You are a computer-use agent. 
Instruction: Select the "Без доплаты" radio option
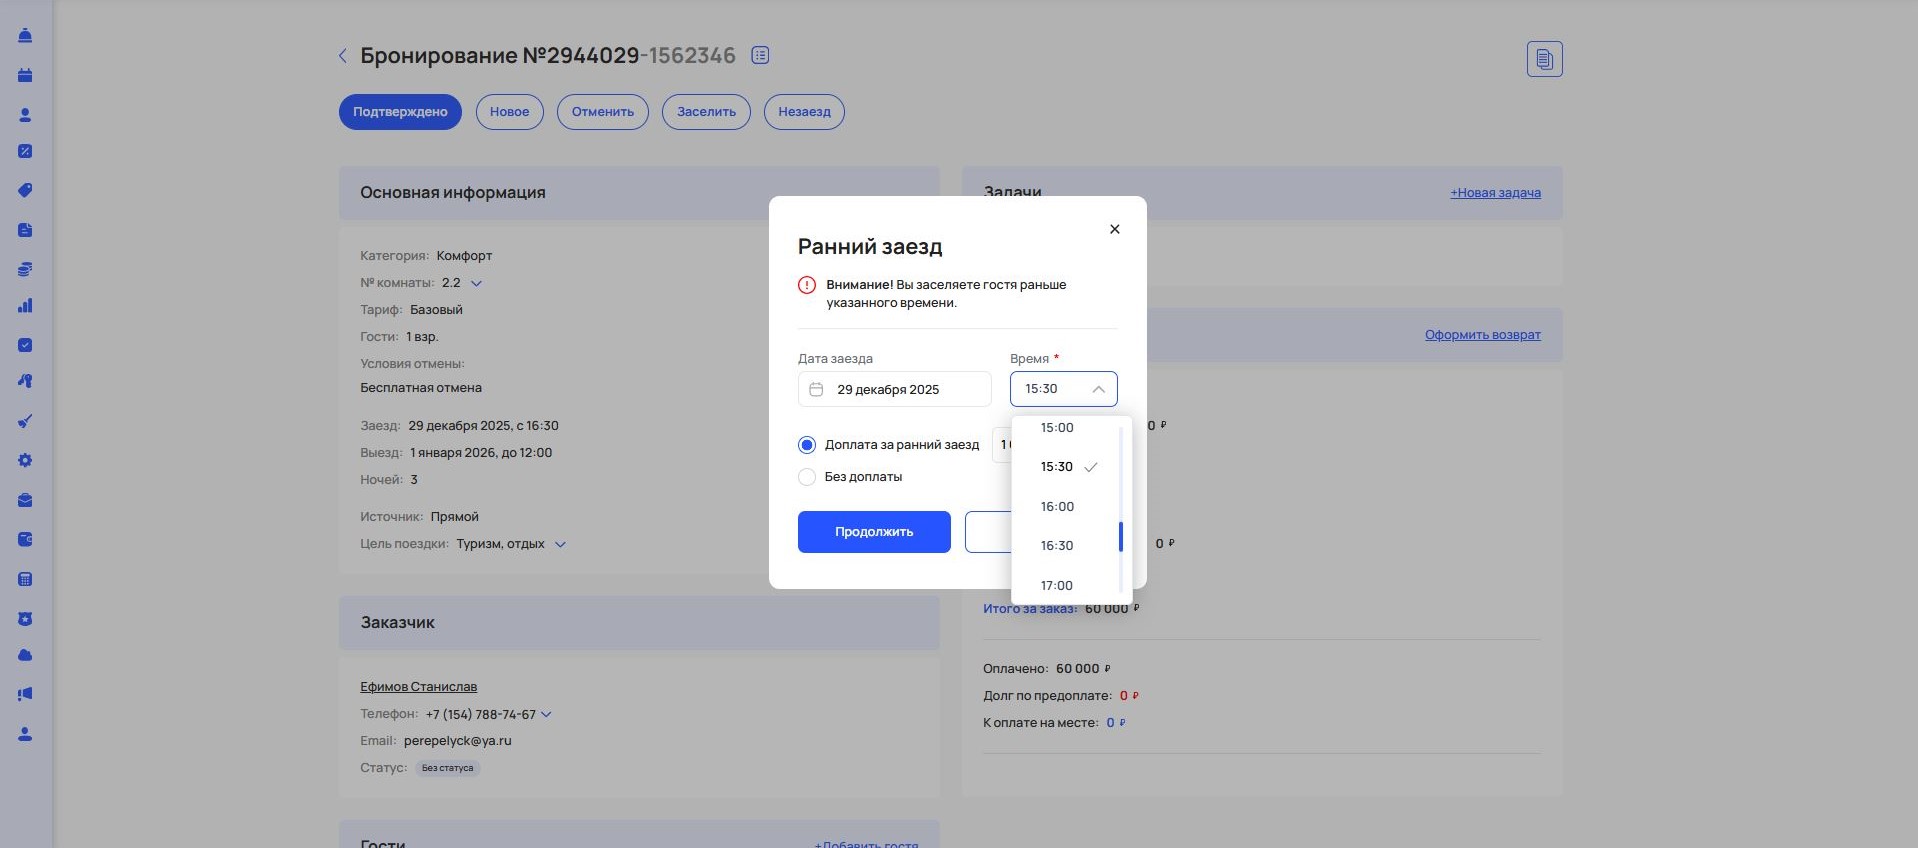(807, 477)
